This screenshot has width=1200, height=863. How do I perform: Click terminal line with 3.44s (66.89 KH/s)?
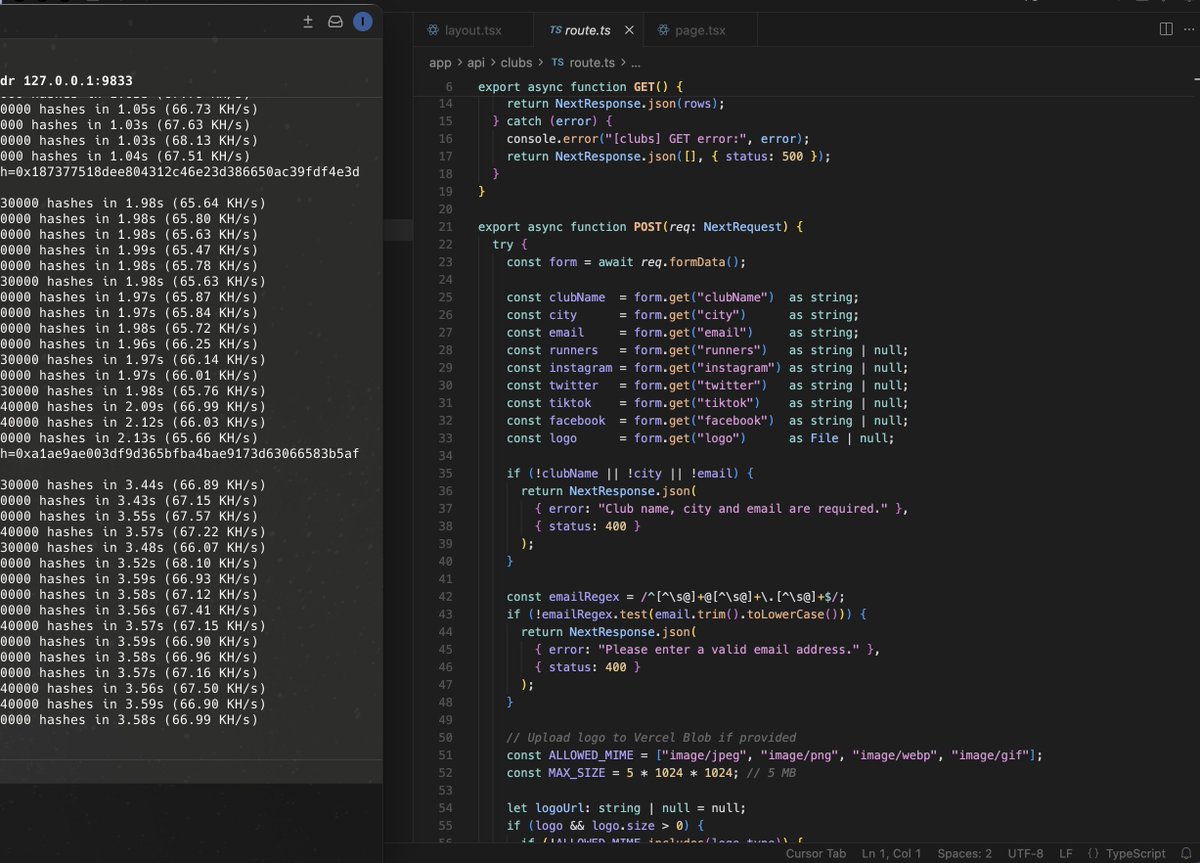pos(132,485)
